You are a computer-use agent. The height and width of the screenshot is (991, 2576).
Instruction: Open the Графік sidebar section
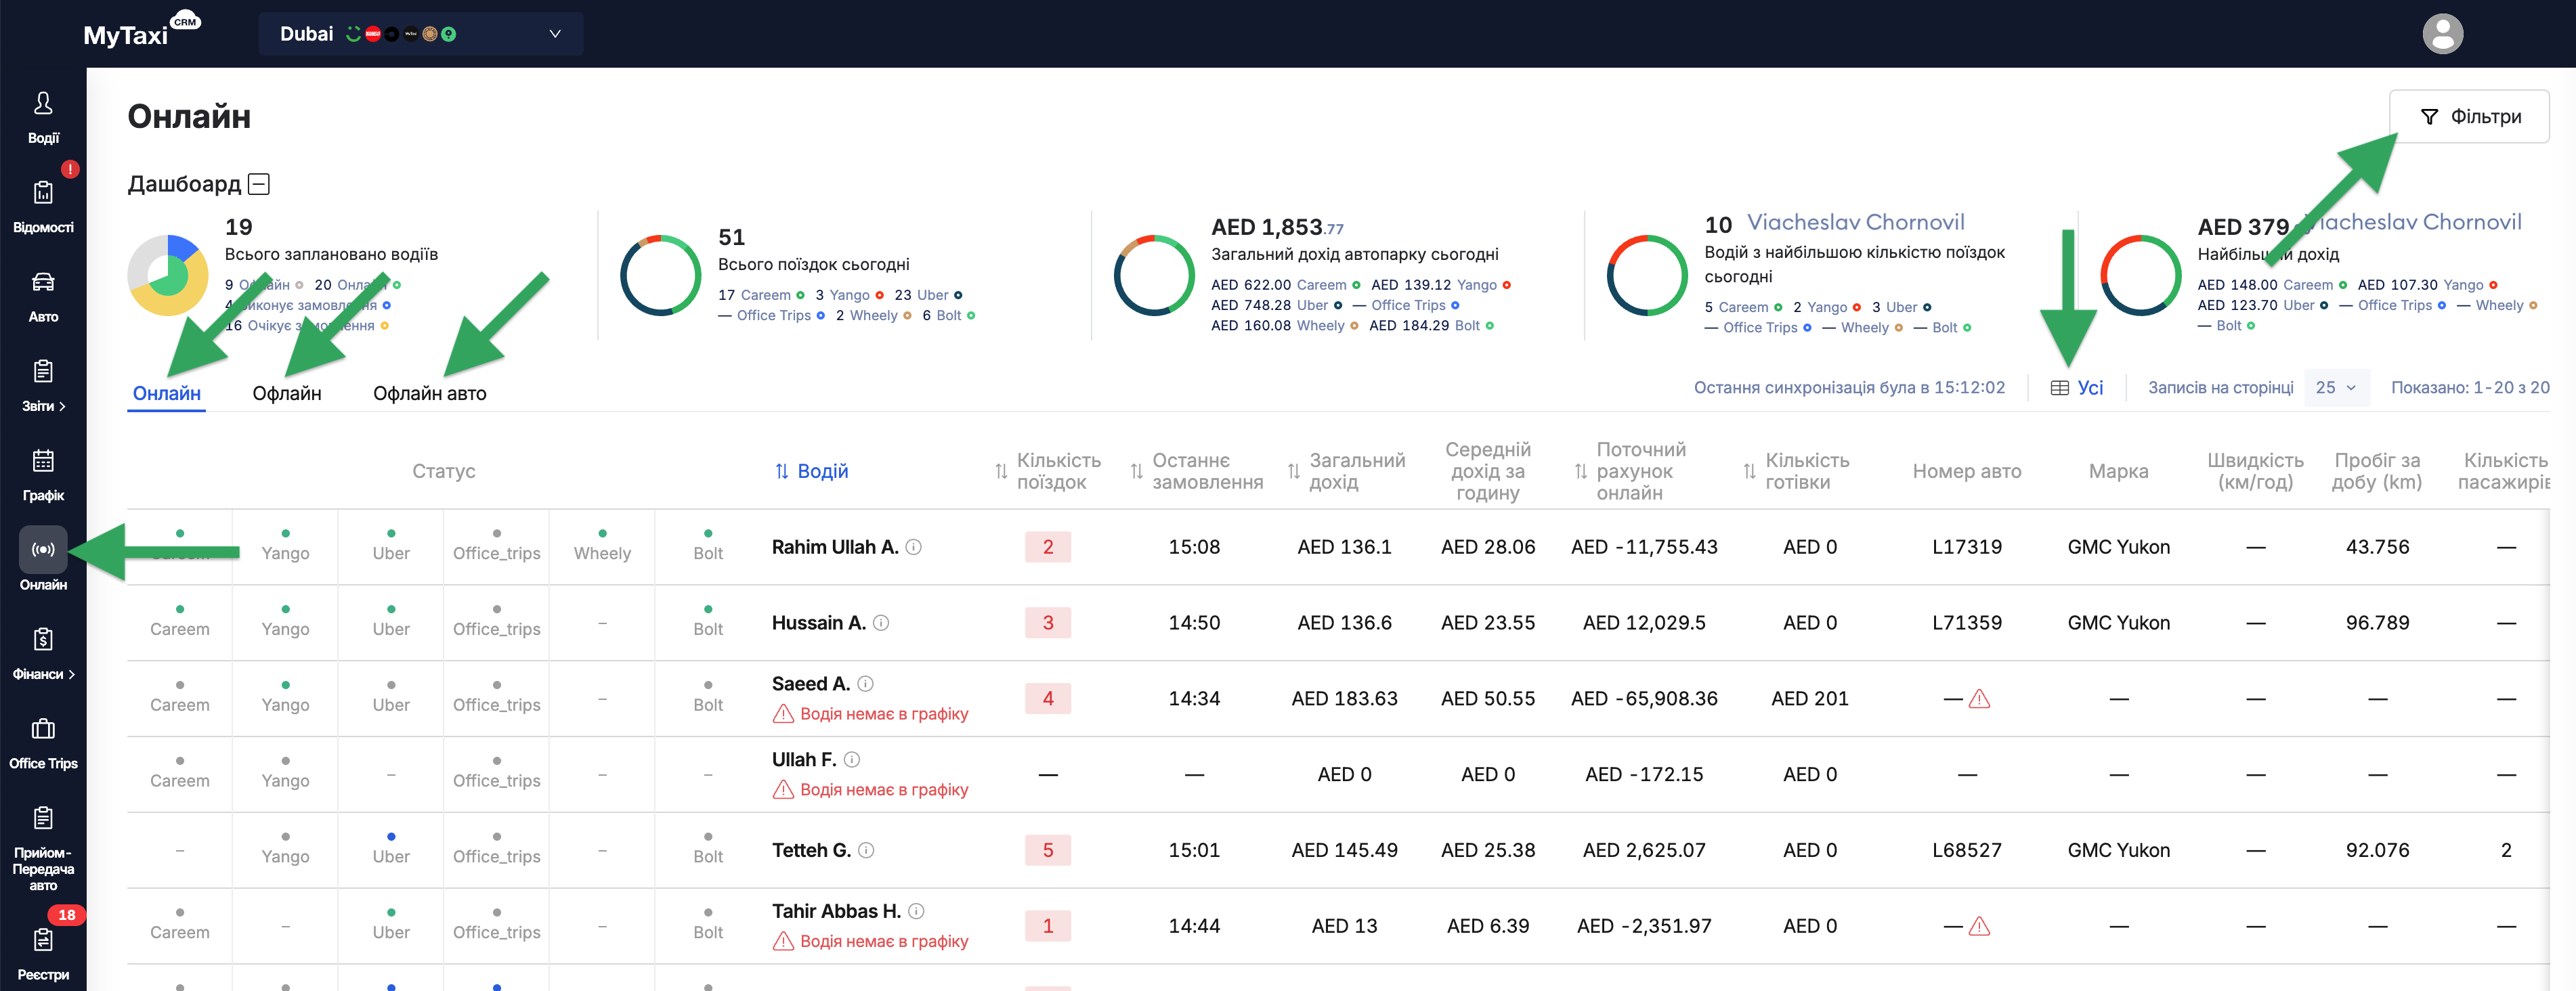[43, 475]
